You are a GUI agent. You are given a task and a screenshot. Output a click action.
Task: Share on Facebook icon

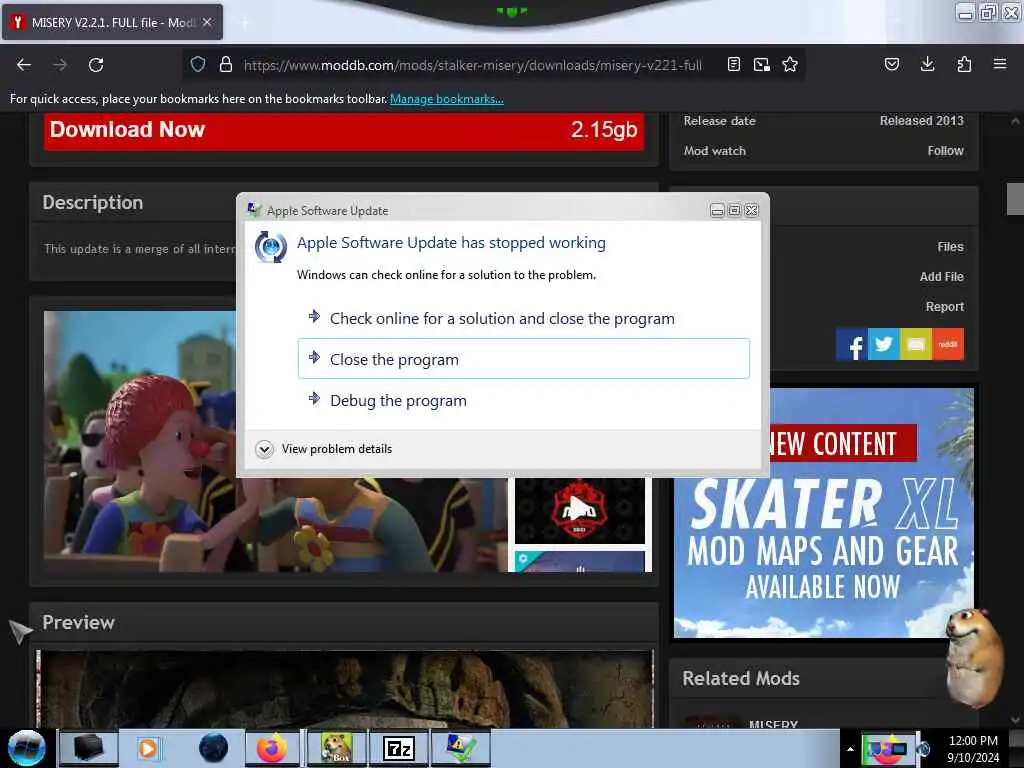(x=852, y=344)
